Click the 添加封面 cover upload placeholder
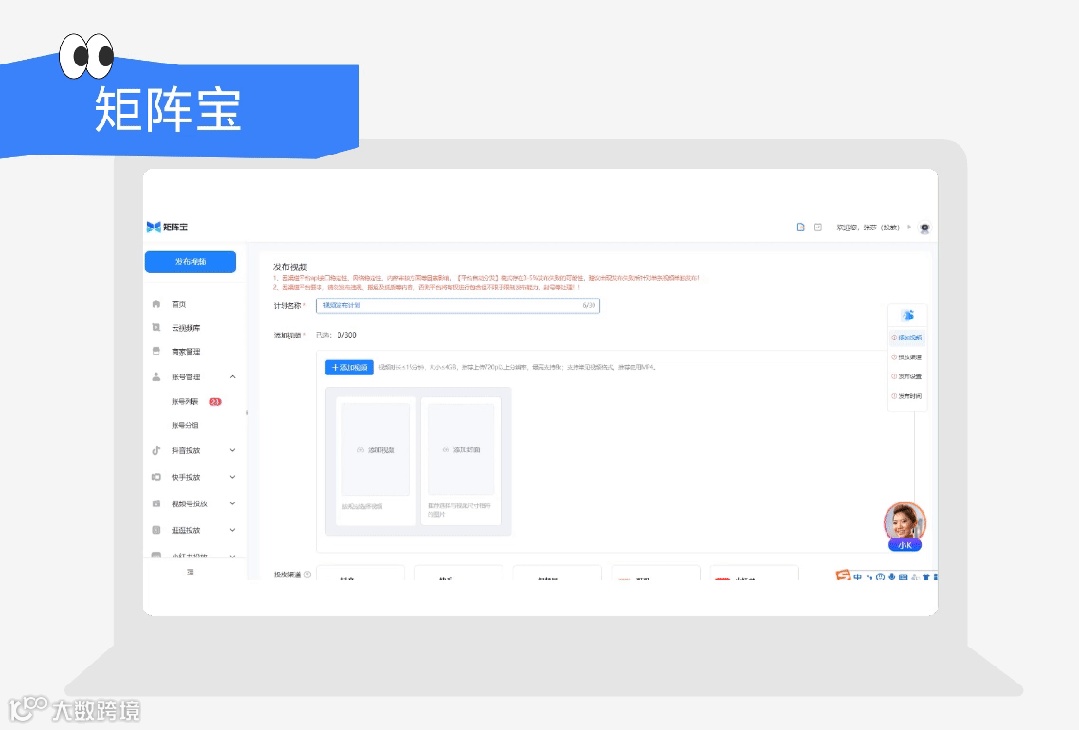Viewport: 1079px width, 730px height. tap(461, 450)
